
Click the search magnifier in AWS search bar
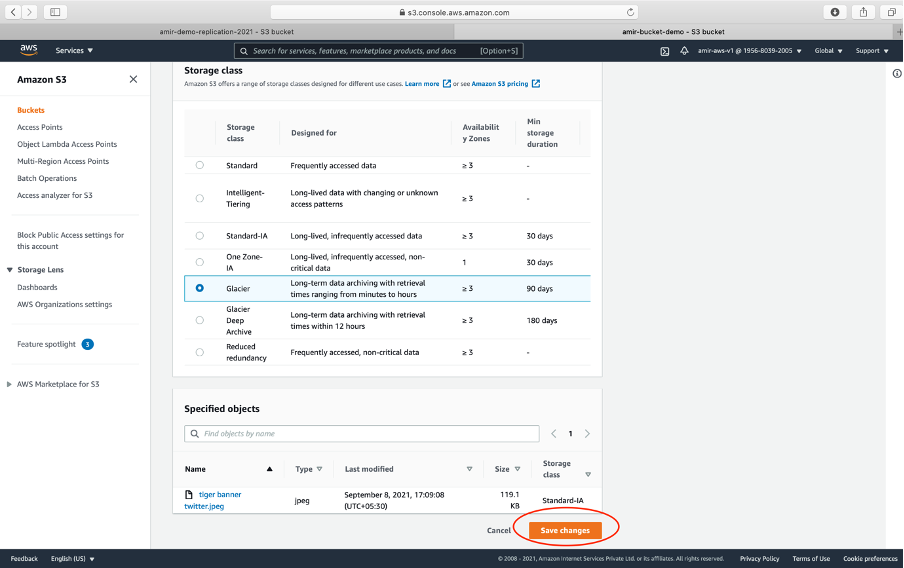[x=244, y=51]
